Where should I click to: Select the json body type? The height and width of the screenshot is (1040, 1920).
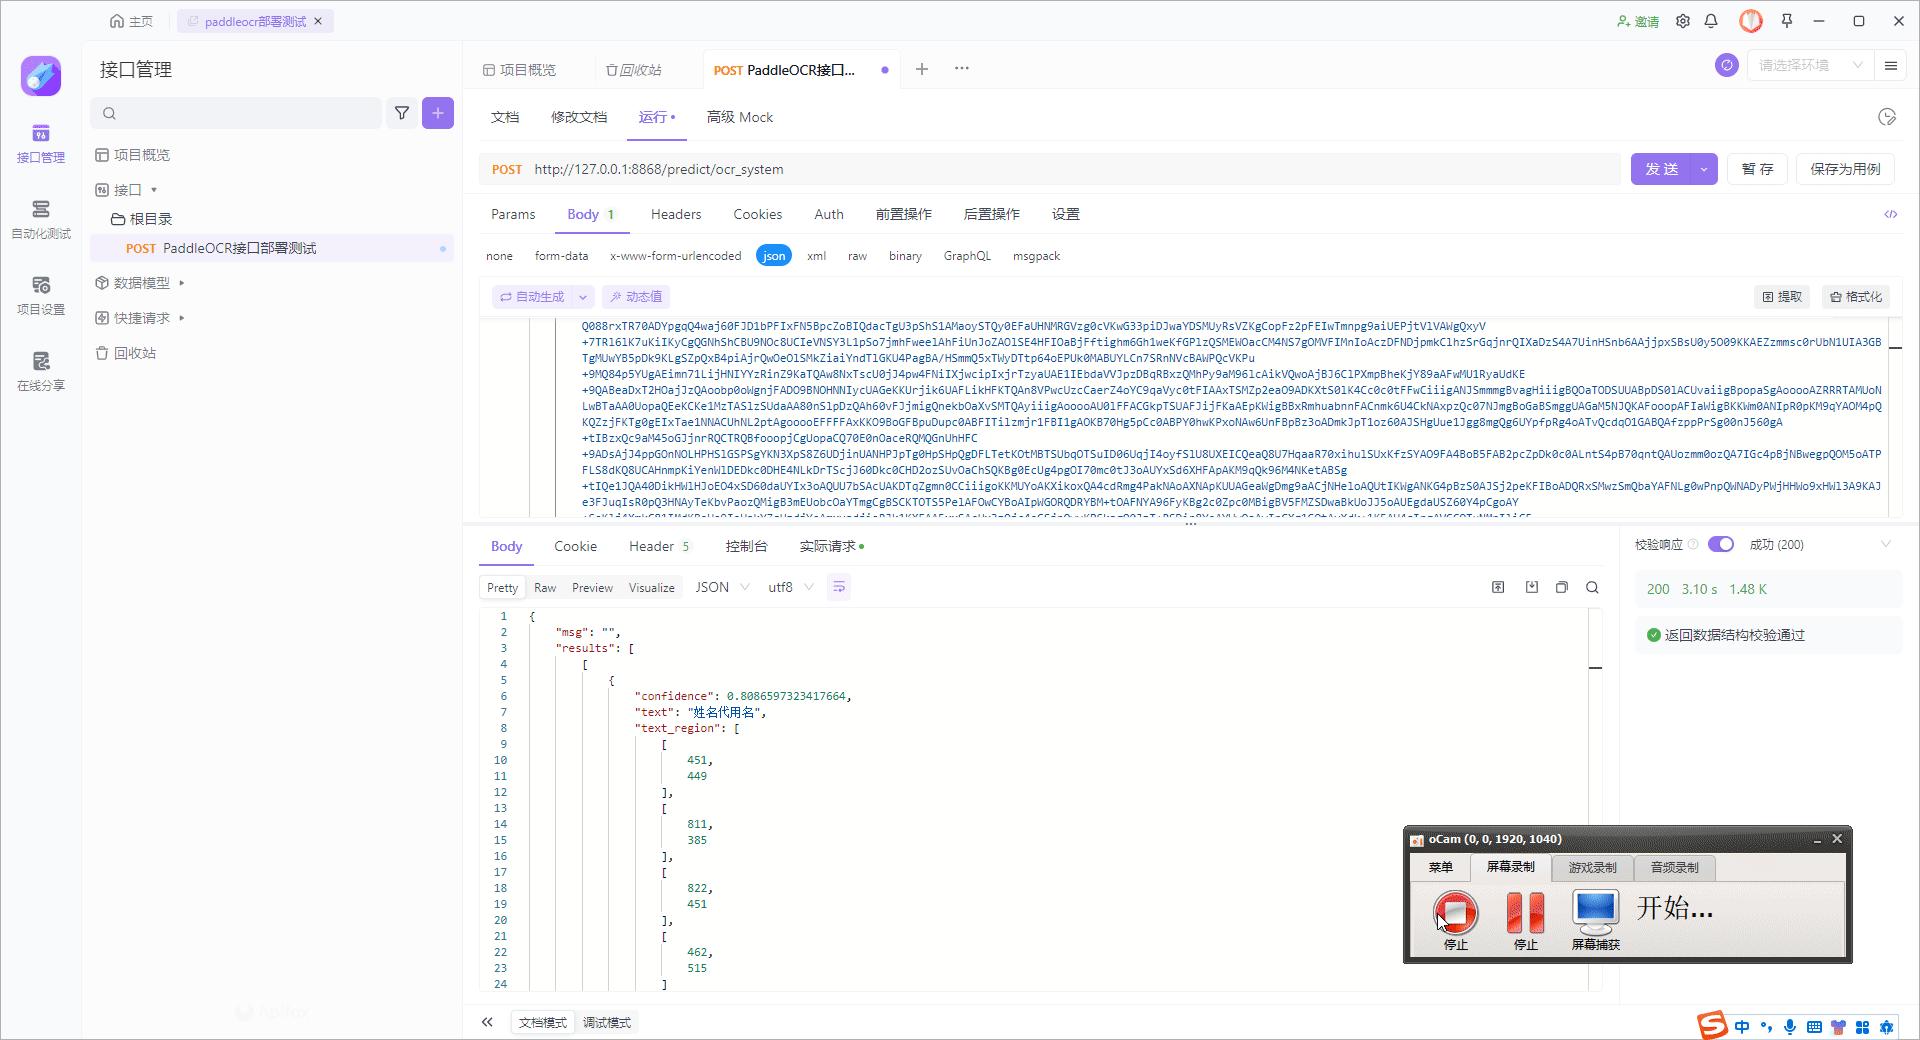click(x=774, y=256)
